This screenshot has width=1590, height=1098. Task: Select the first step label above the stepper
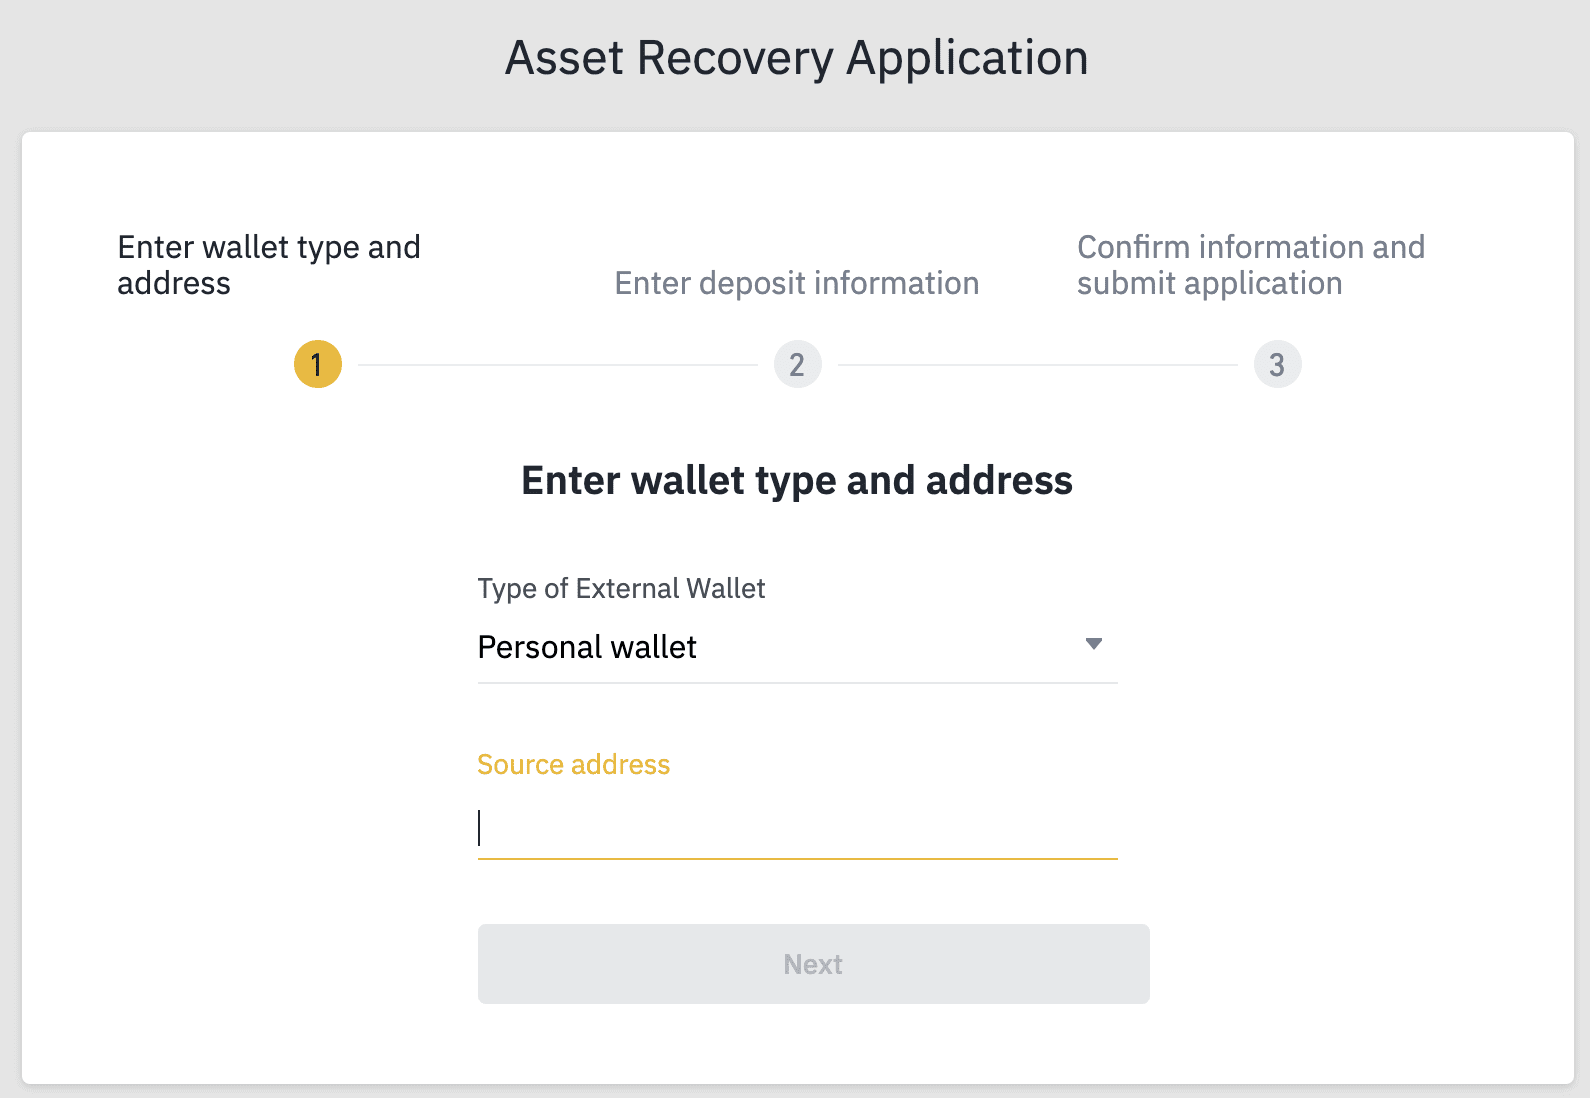(269, 265)
